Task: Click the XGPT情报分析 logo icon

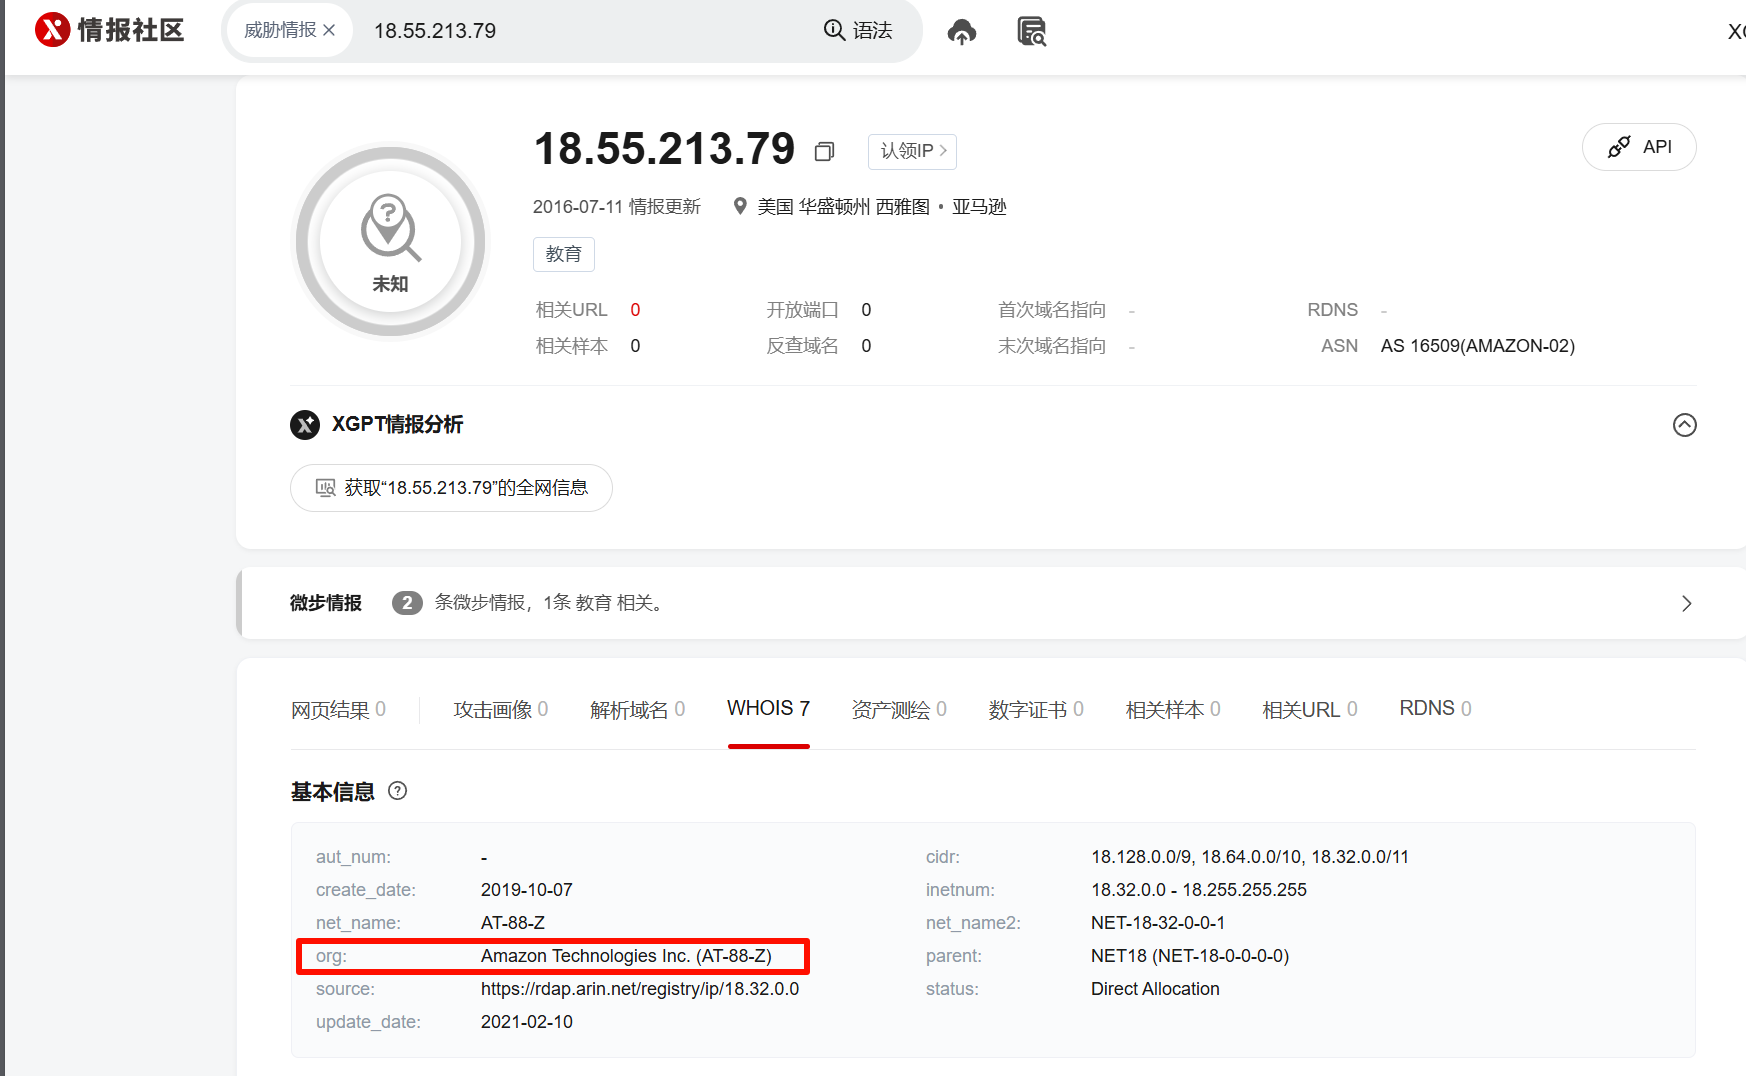Action: (x=305, y=425)
